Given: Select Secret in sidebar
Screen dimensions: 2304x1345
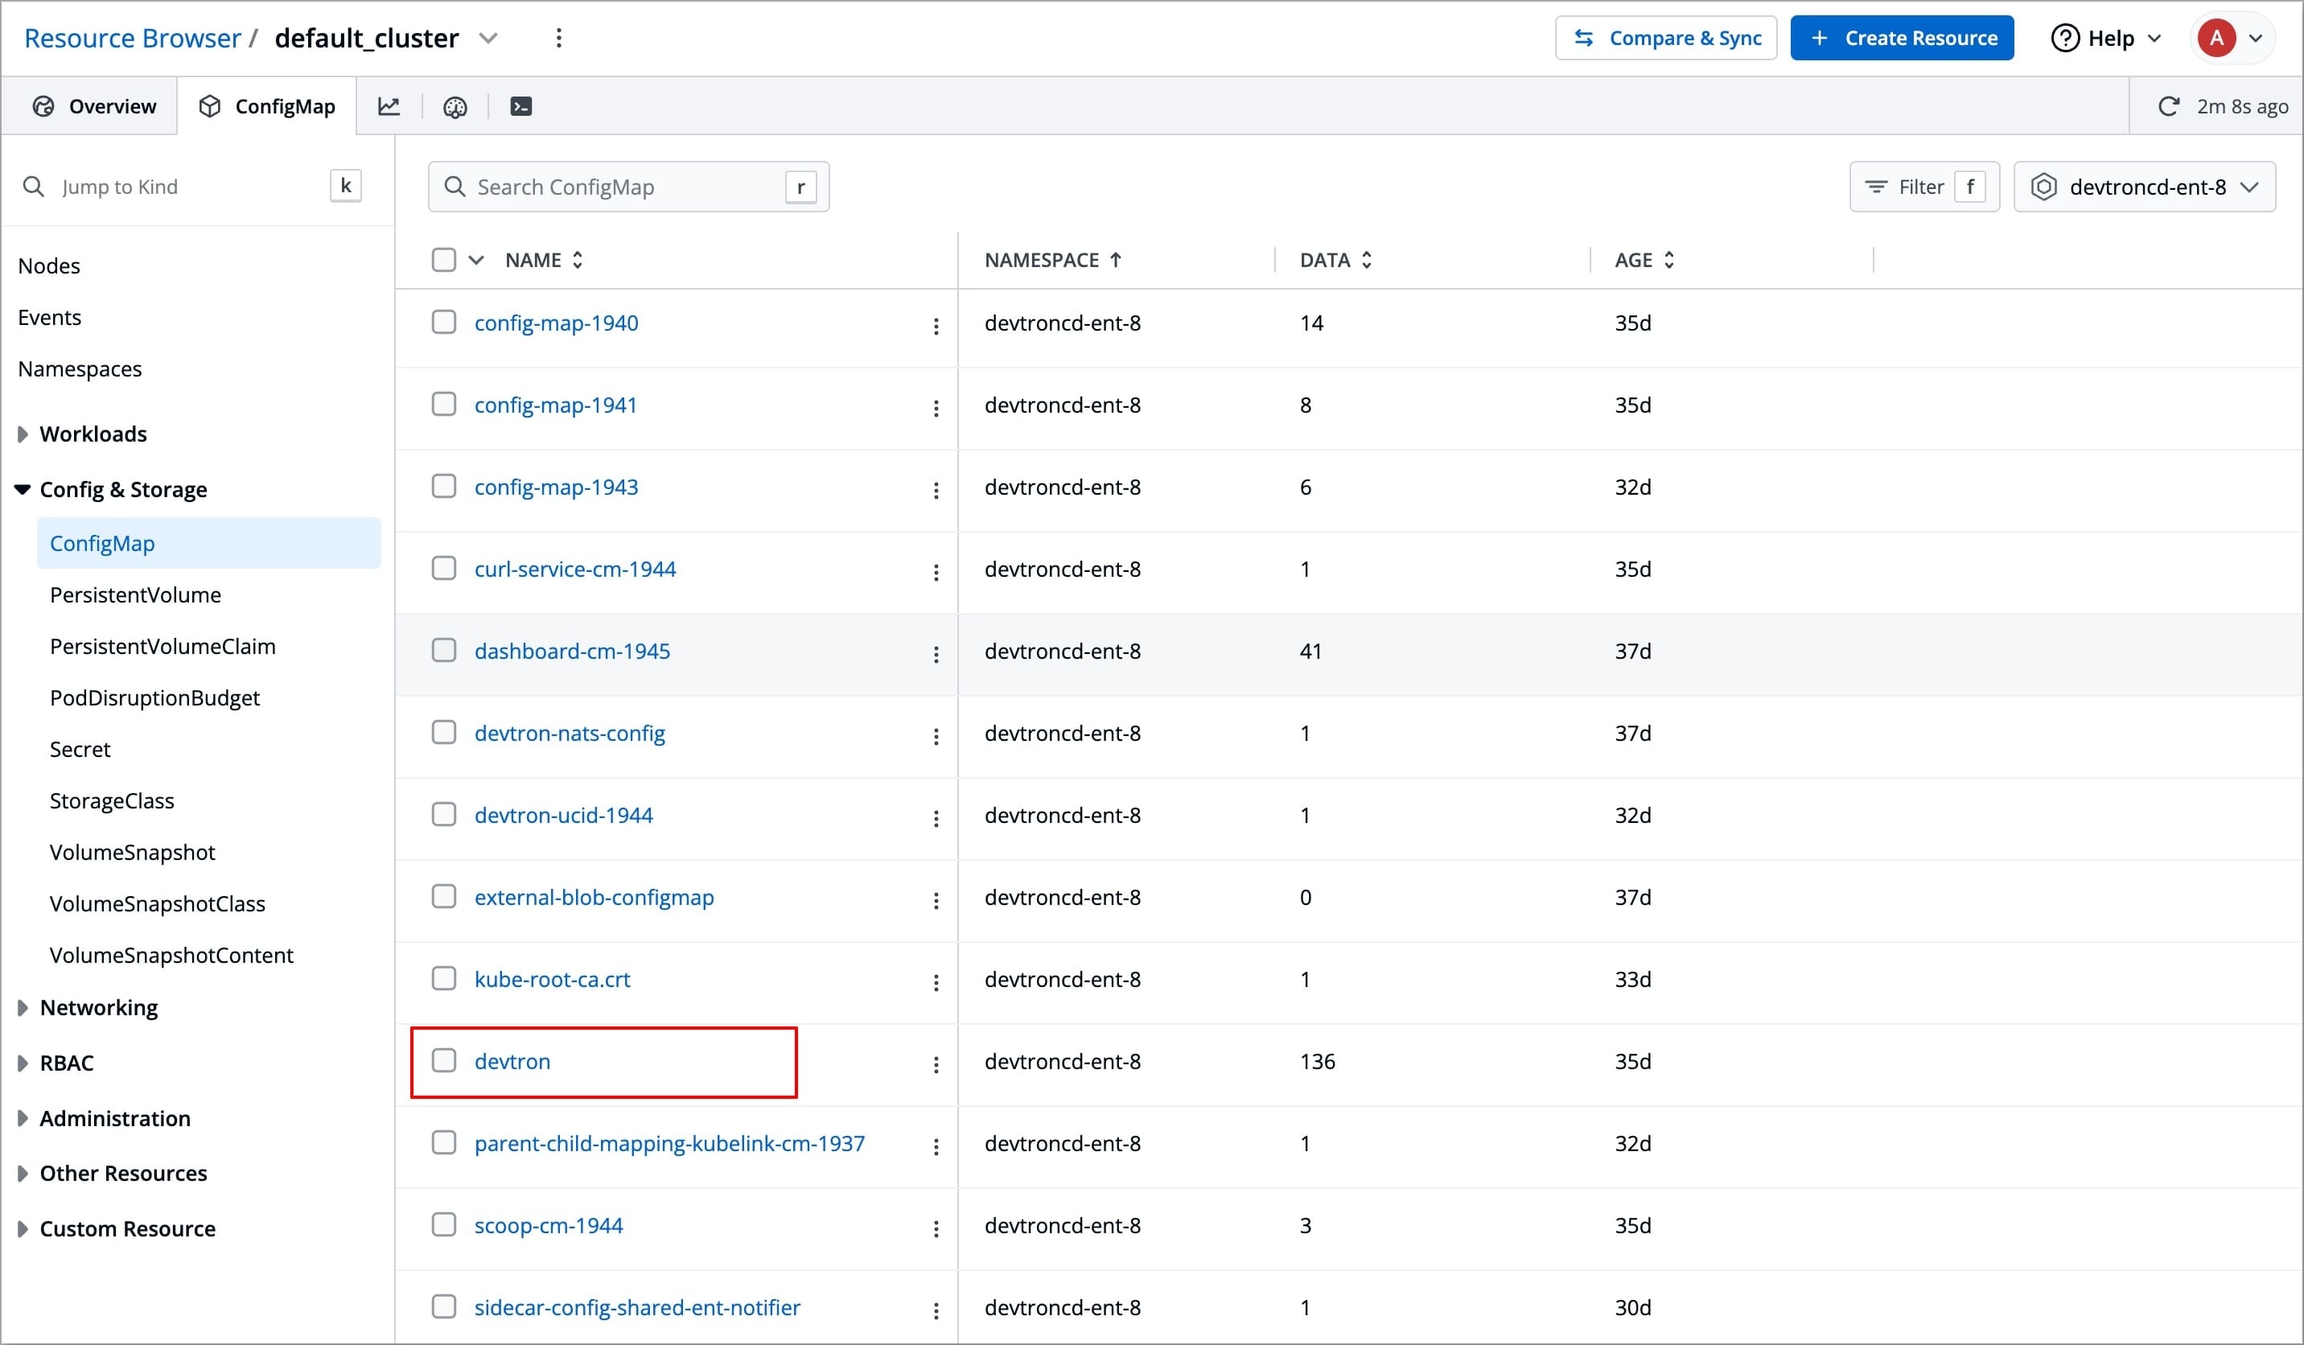Looking at the screenshot, I should (x=80, y=749).
